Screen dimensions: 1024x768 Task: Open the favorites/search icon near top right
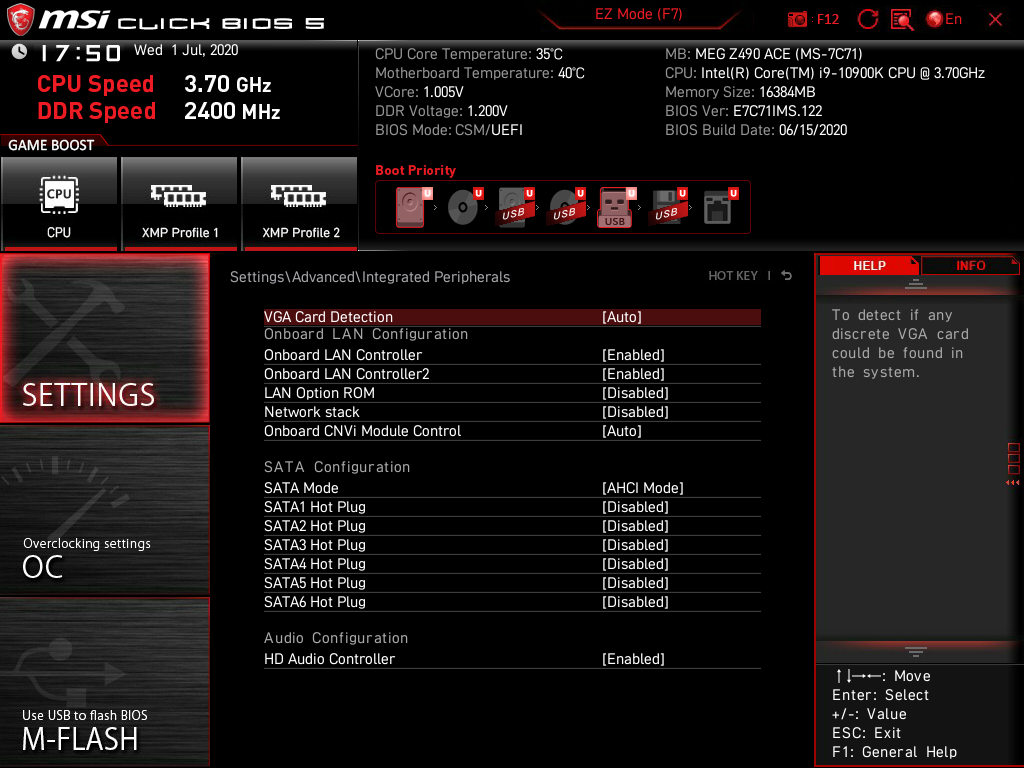[x=899, y=18]
